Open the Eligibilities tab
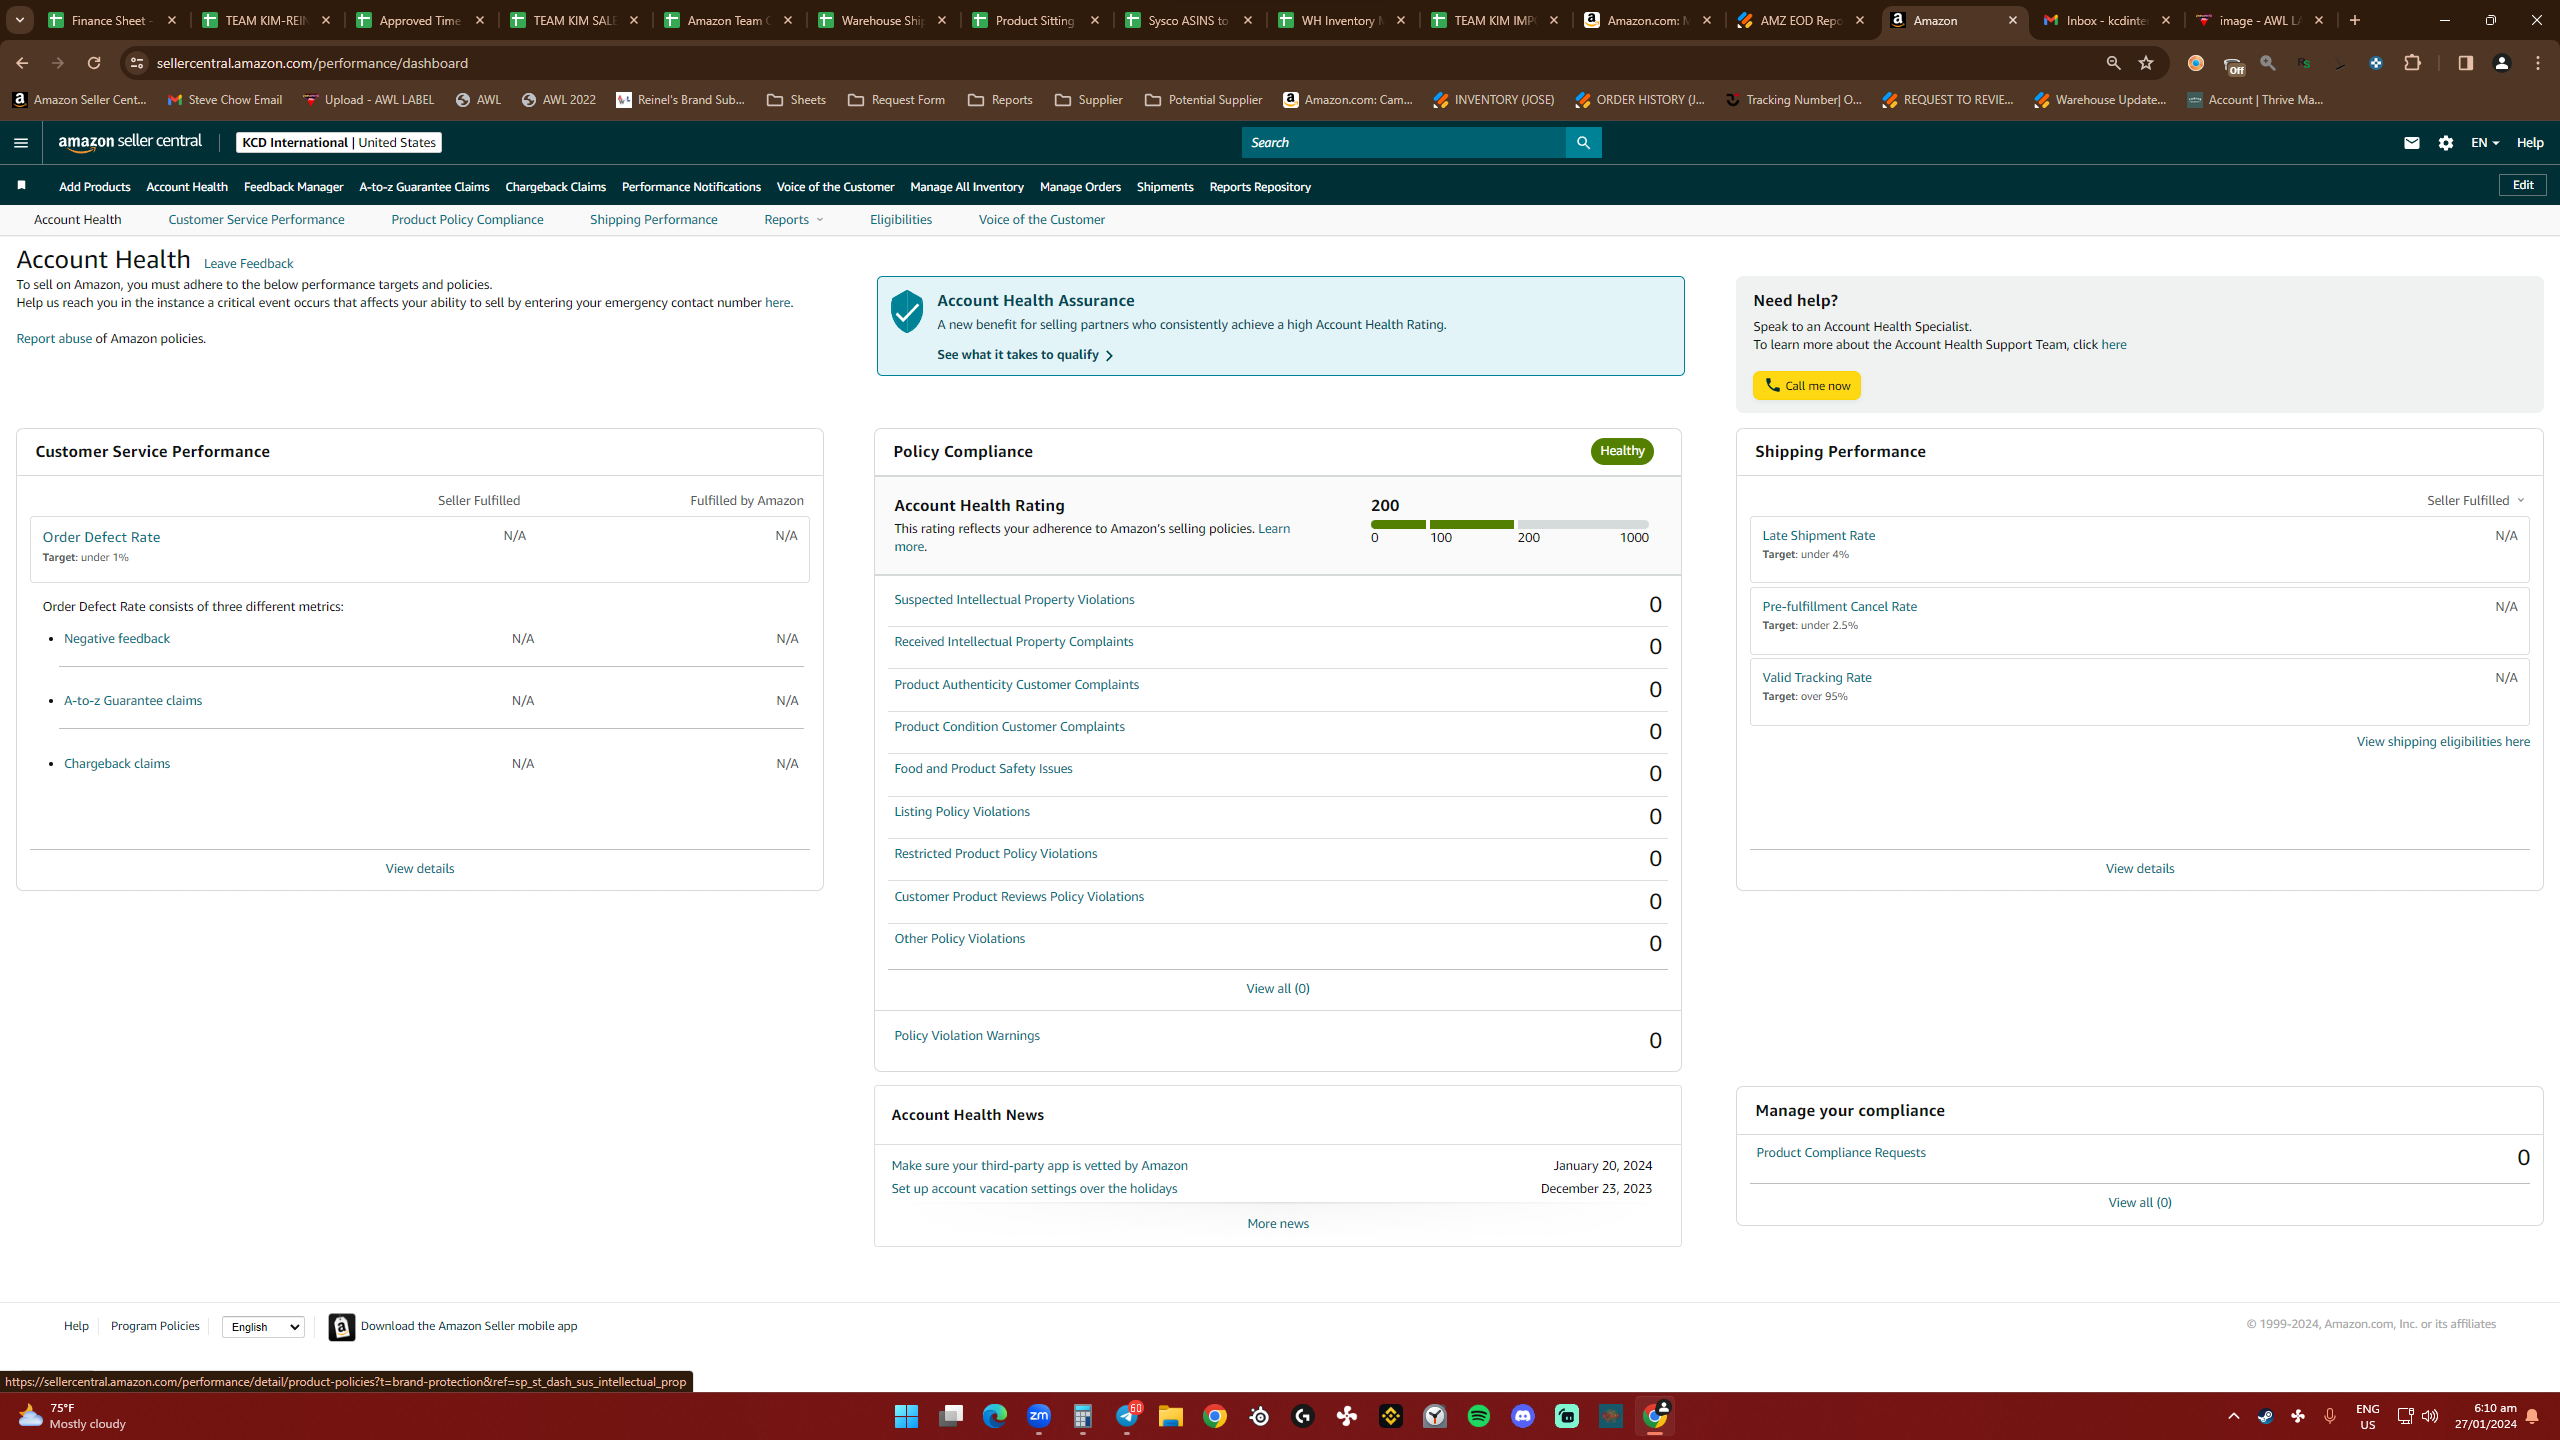The height and width of the screenshot is (1440, 2560). (x=901, y=220)
